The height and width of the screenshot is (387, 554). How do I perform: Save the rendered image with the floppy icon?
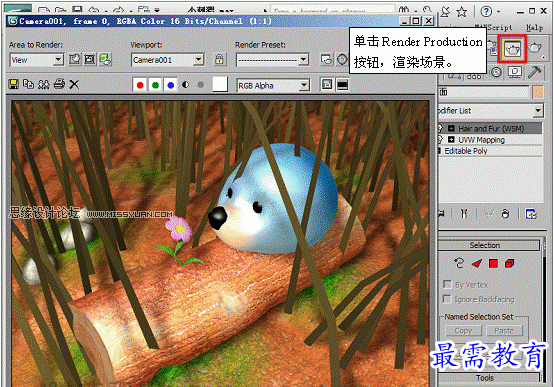tap(13, 84)
